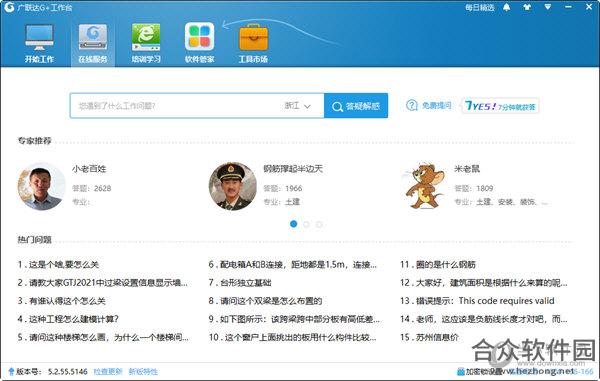Select second expert carousel page dot

point(306,224)
